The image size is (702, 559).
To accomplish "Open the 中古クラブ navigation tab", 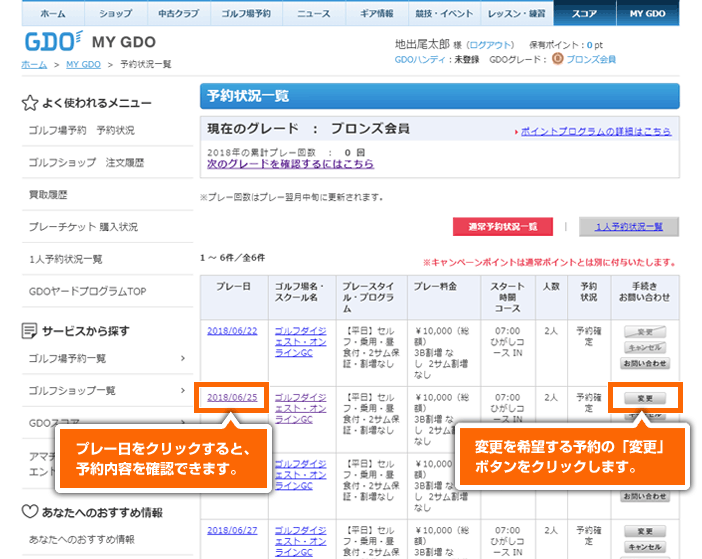I will pos(179,13).
